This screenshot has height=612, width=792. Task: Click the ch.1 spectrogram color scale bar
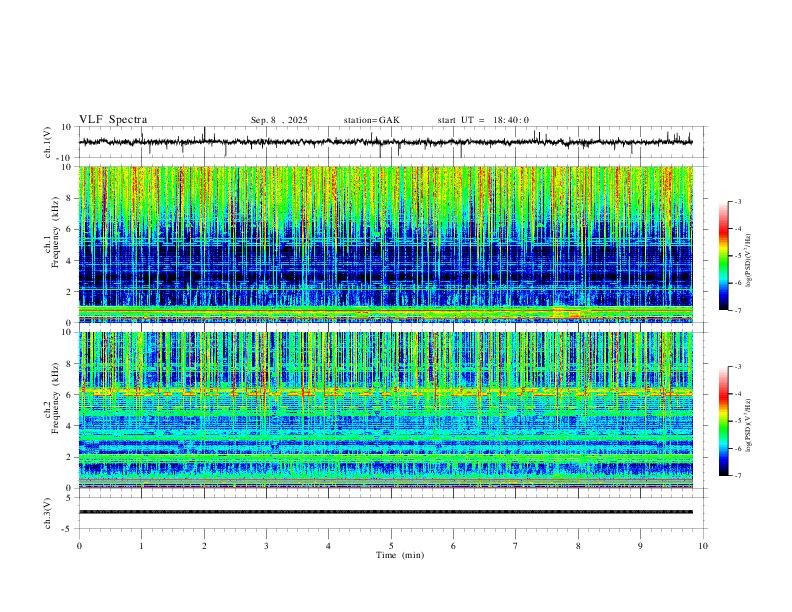click(x=723, y=256)
